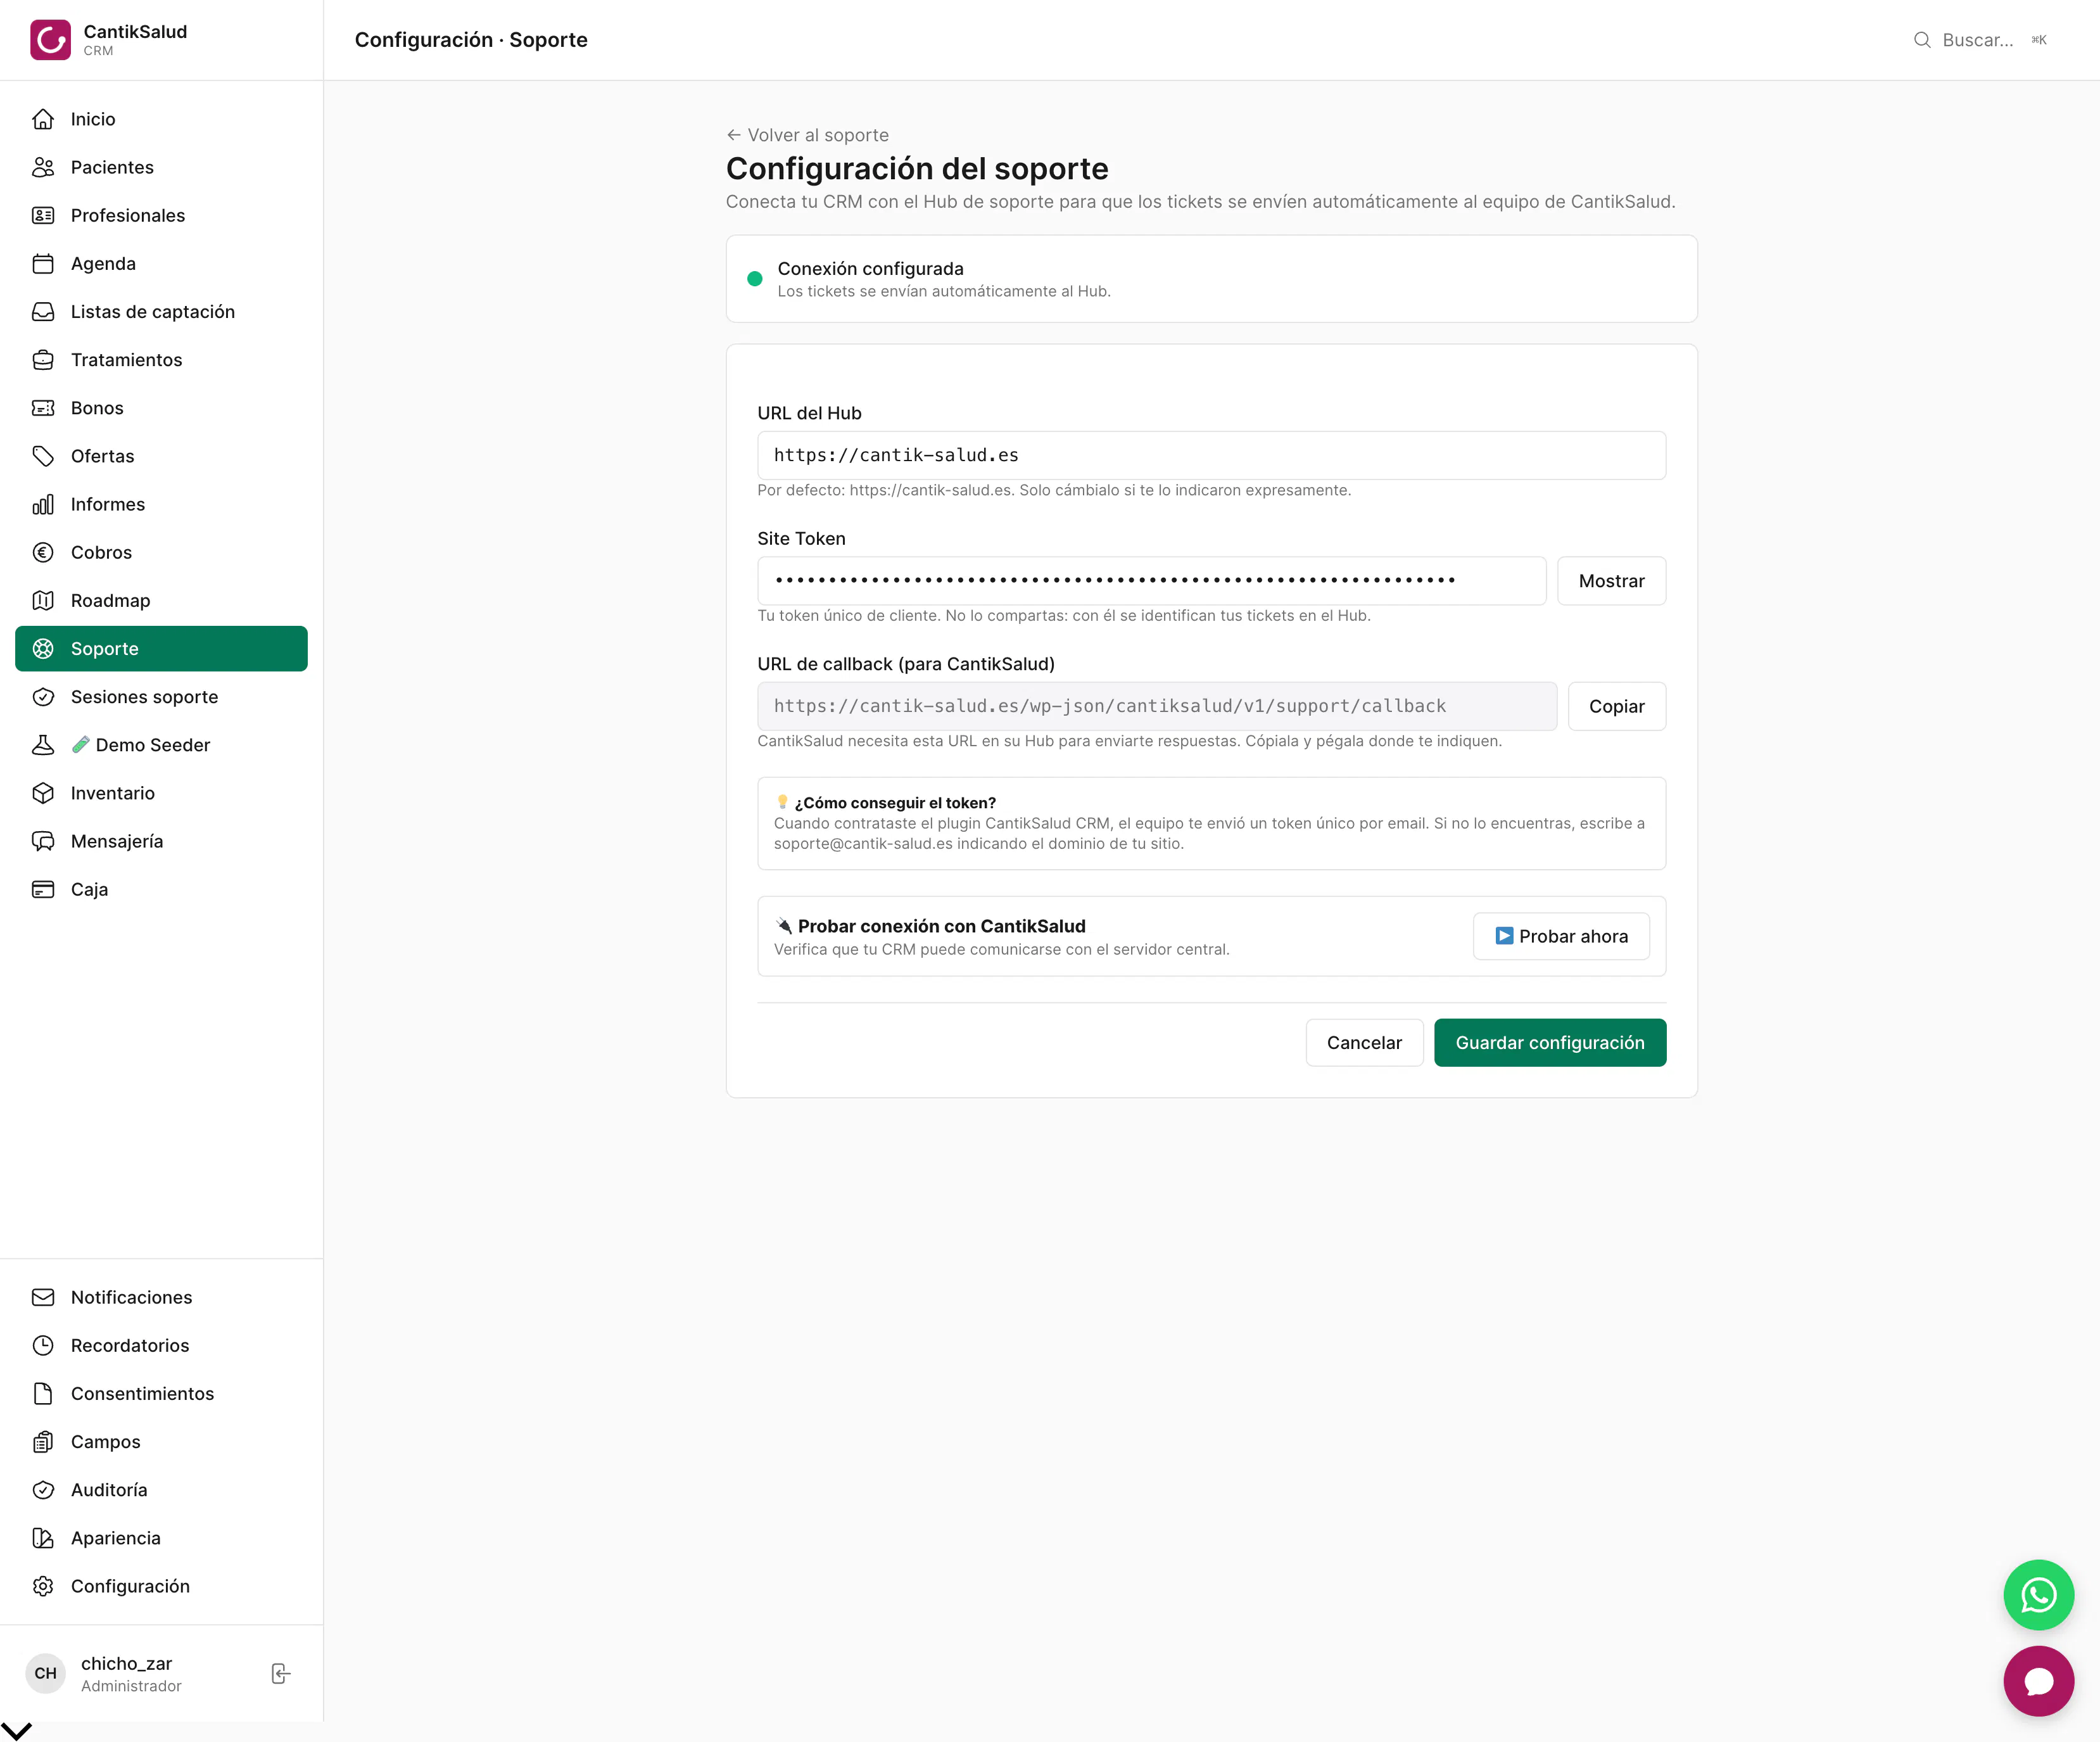Select Tratamientos in sidebar
This screenshot has width=2100, height=1742.
coord(161,360)
